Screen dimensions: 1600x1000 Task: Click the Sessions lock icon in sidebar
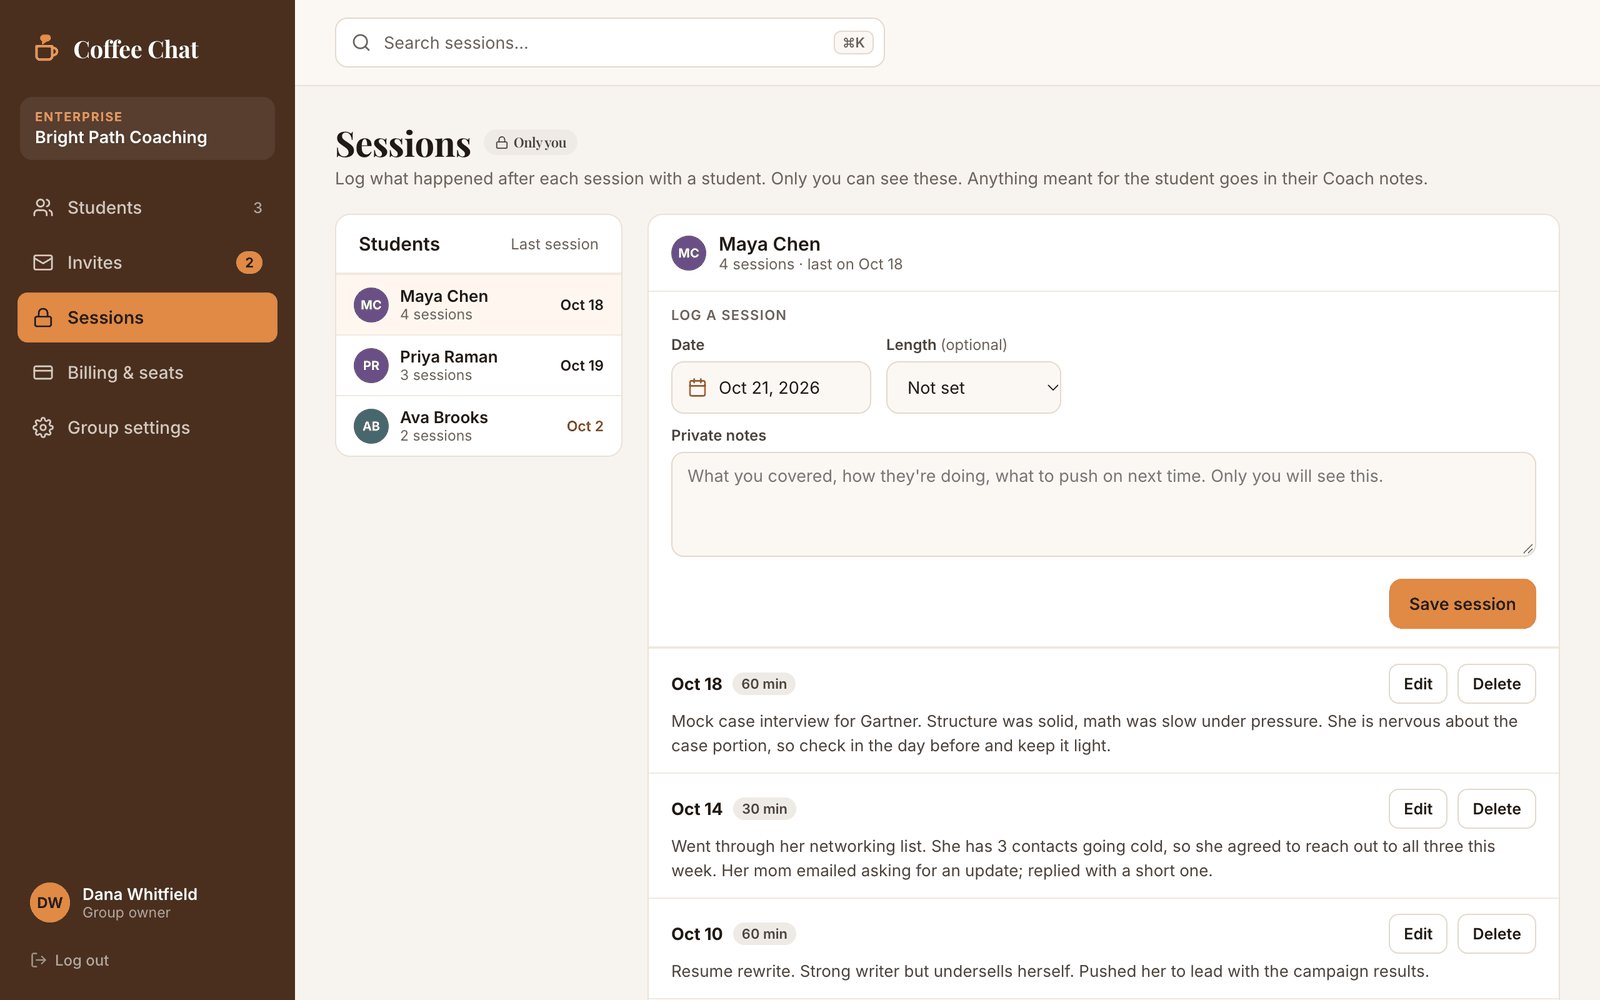tap(43, 317)
